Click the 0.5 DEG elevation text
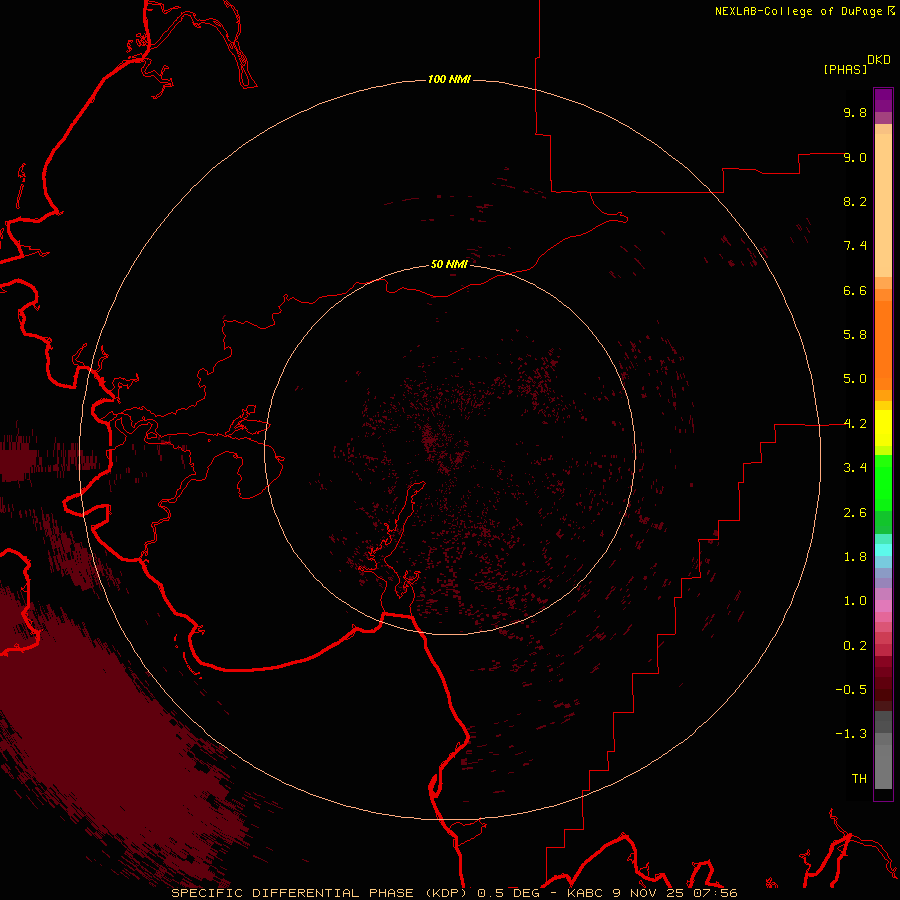The width and height of the screenshot is (900, 900). (x=509, y=893)
